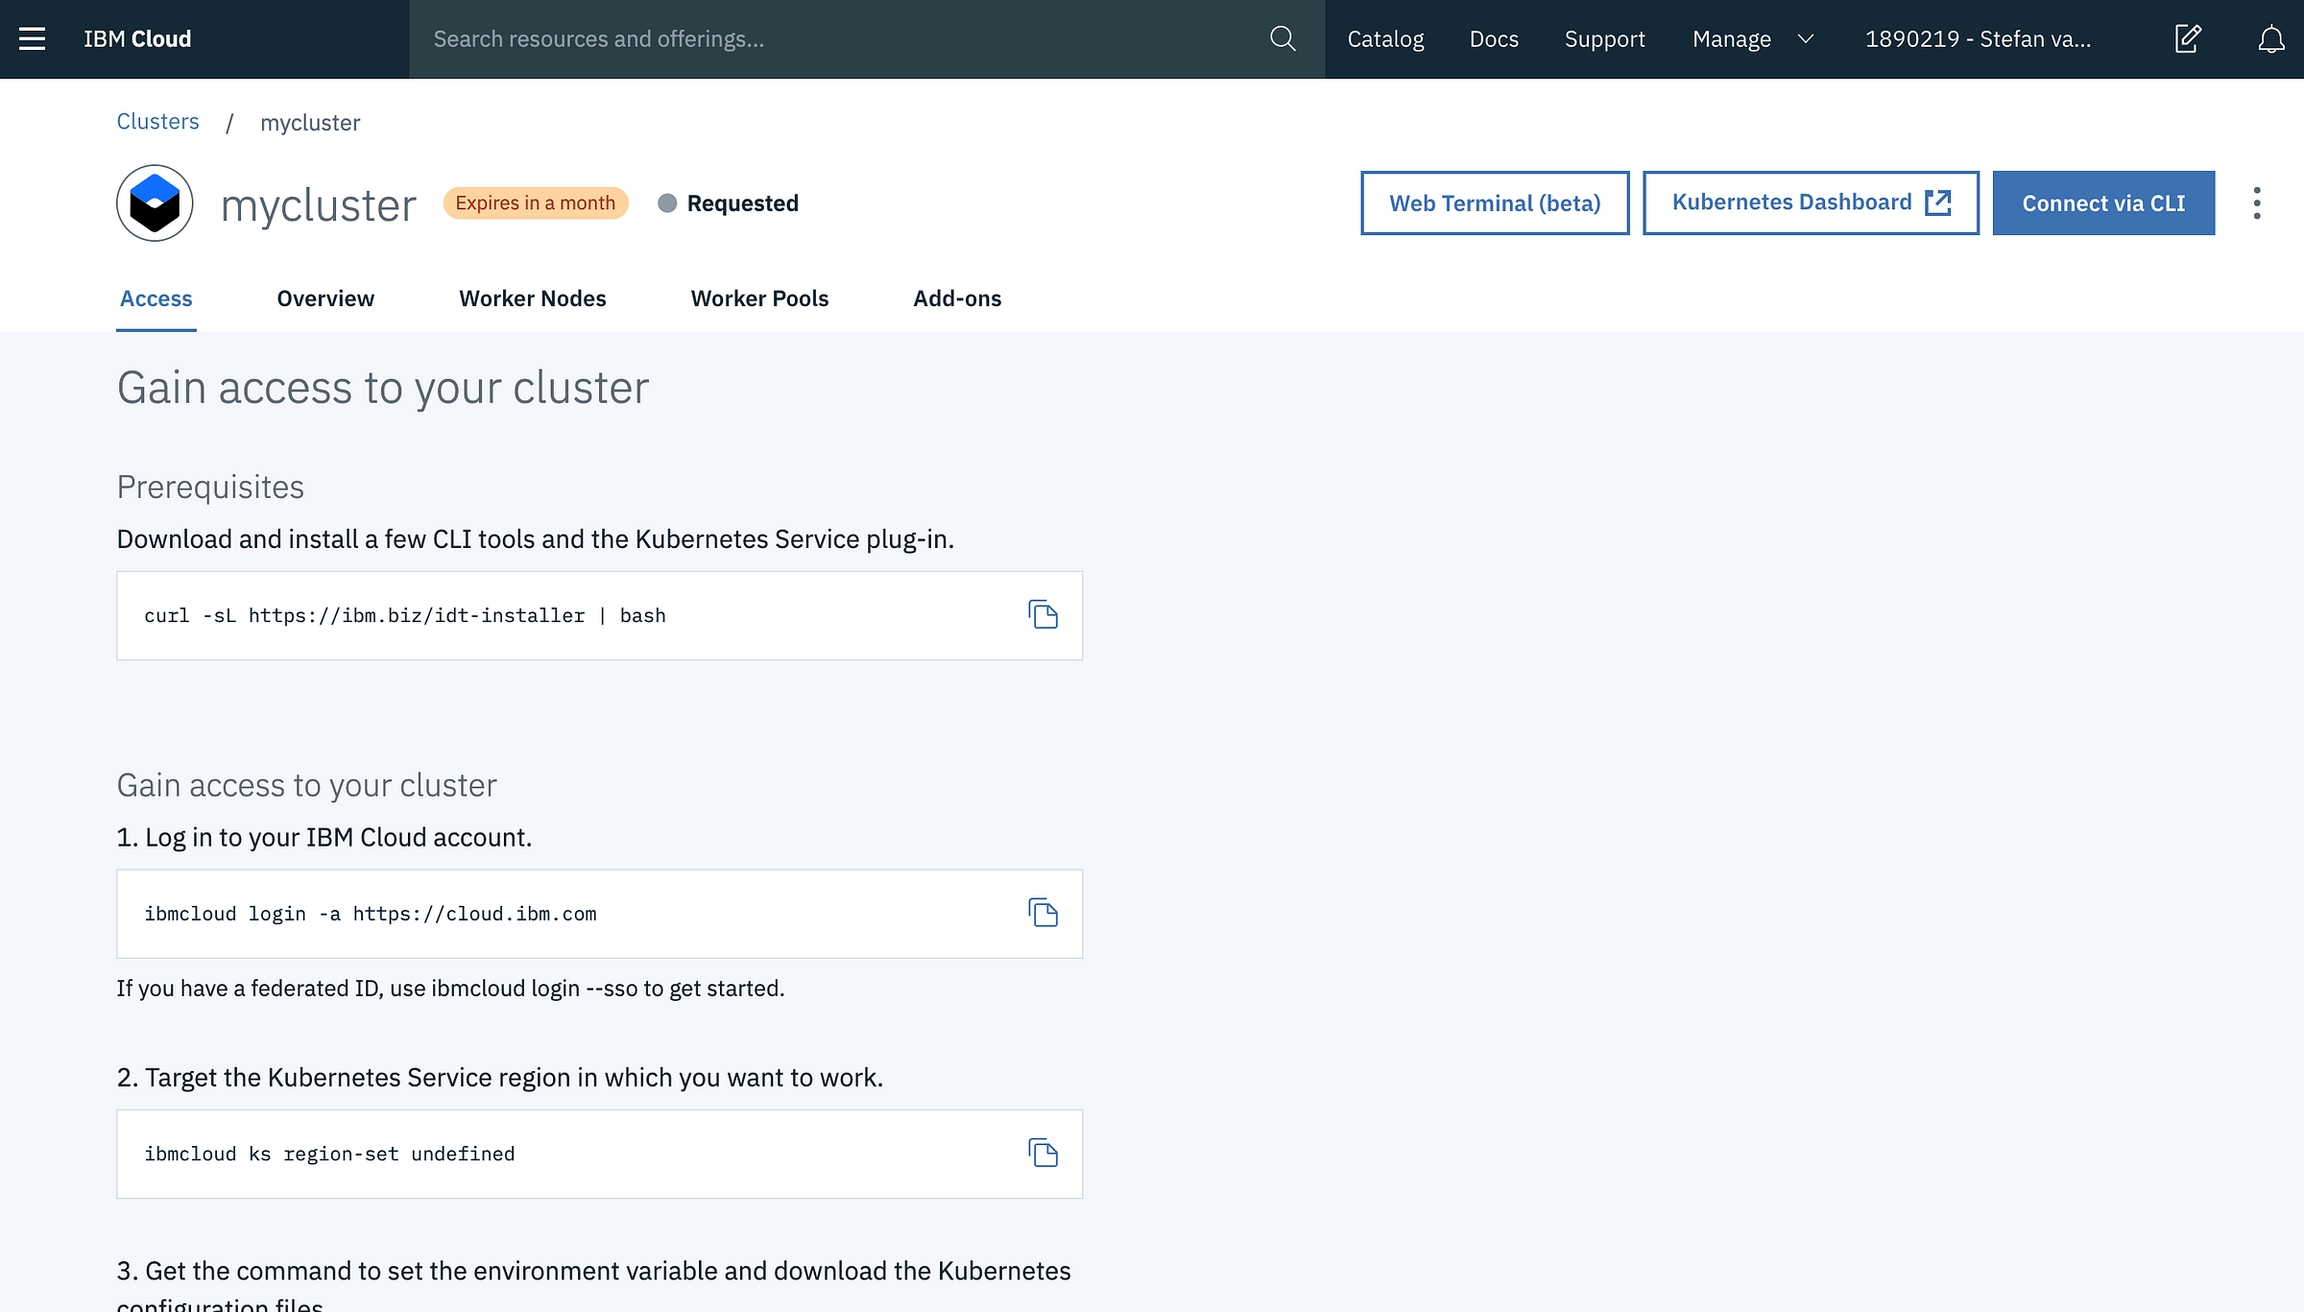Open the cluster actions kebab menu

[2257, 203]
